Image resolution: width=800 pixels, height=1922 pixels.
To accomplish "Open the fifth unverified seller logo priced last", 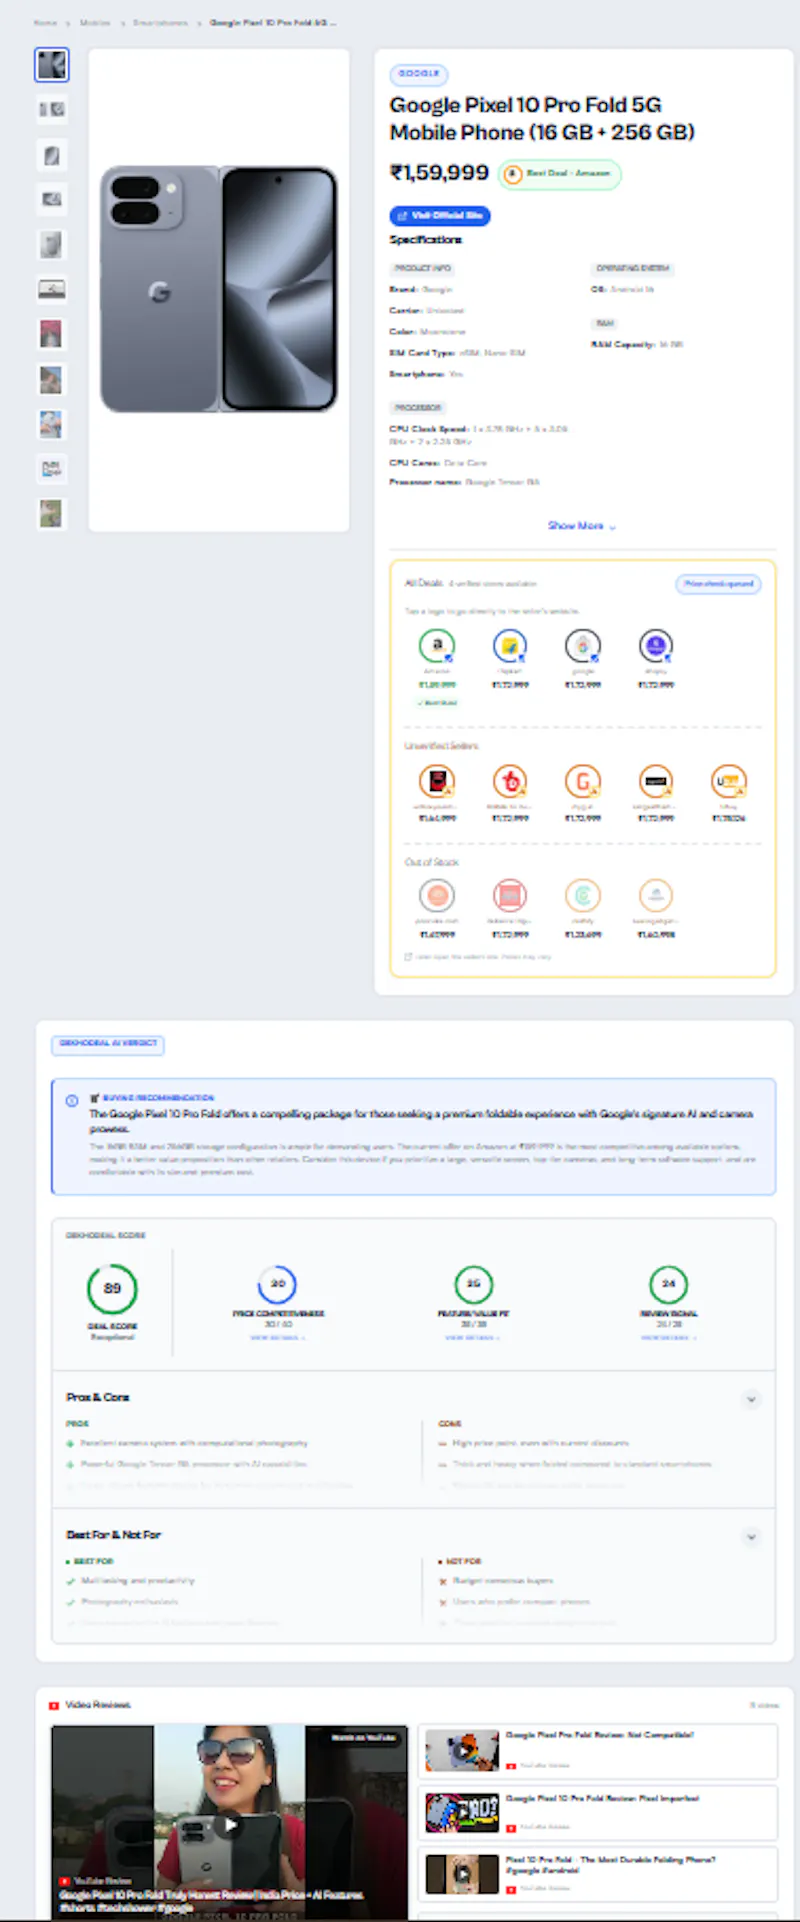I will 729,781.
